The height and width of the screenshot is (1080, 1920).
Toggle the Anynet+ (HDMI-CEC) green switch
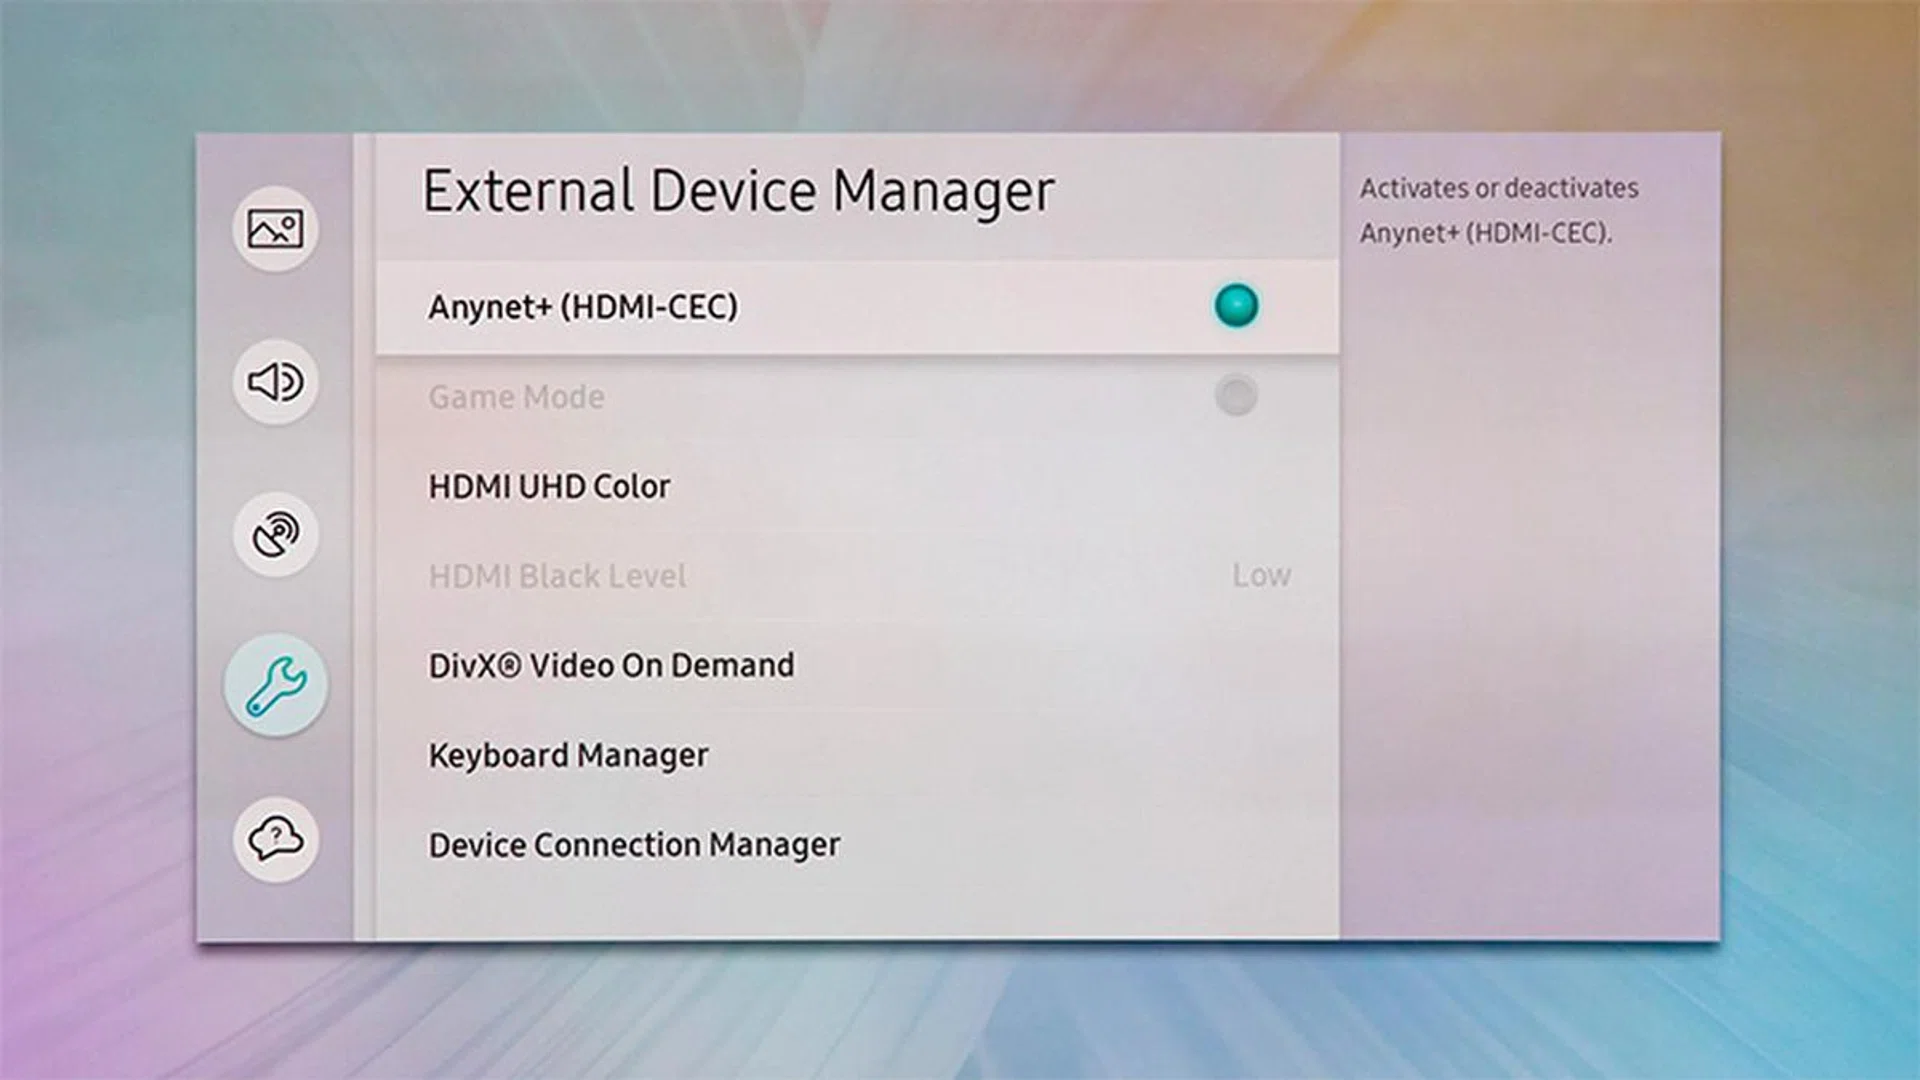coord(1236,306)
